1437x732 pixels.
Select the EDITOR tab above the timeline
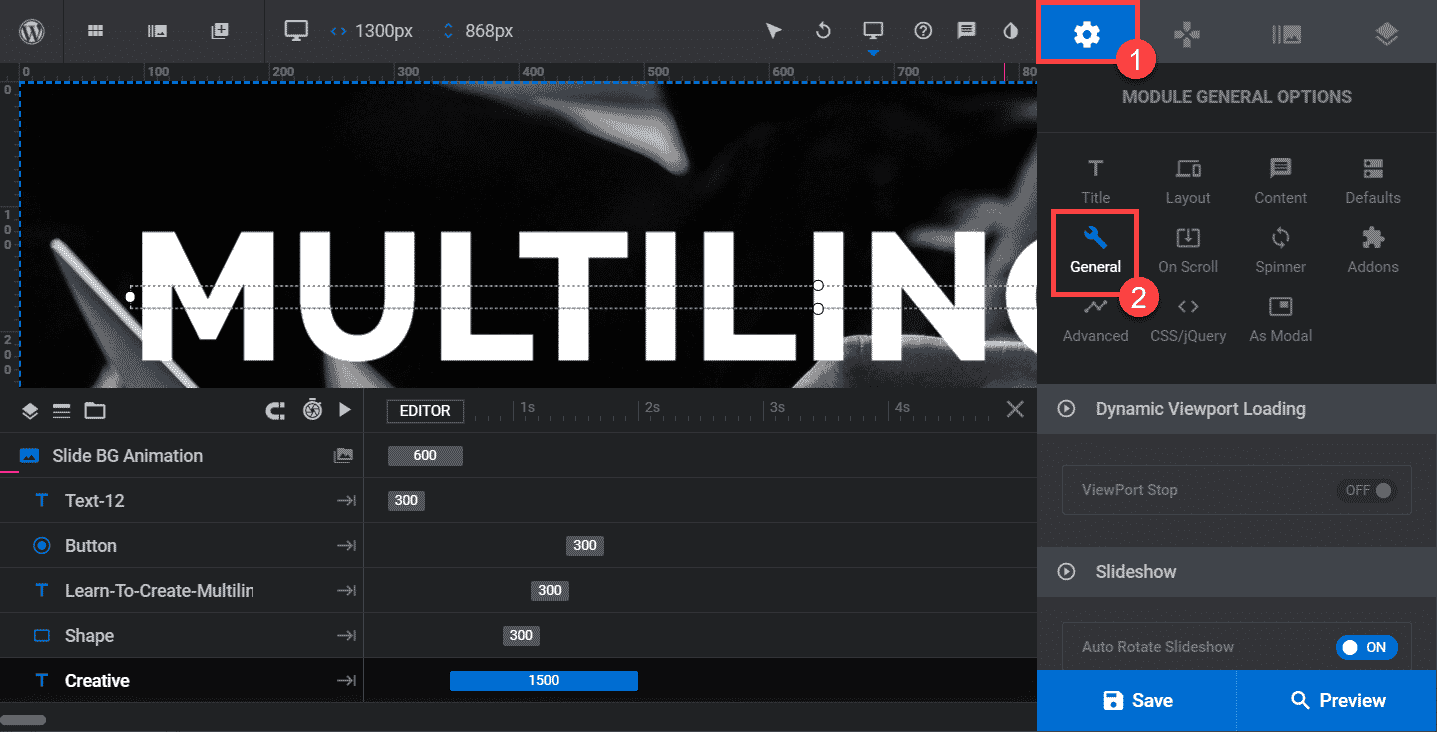(x=424, y=410)
